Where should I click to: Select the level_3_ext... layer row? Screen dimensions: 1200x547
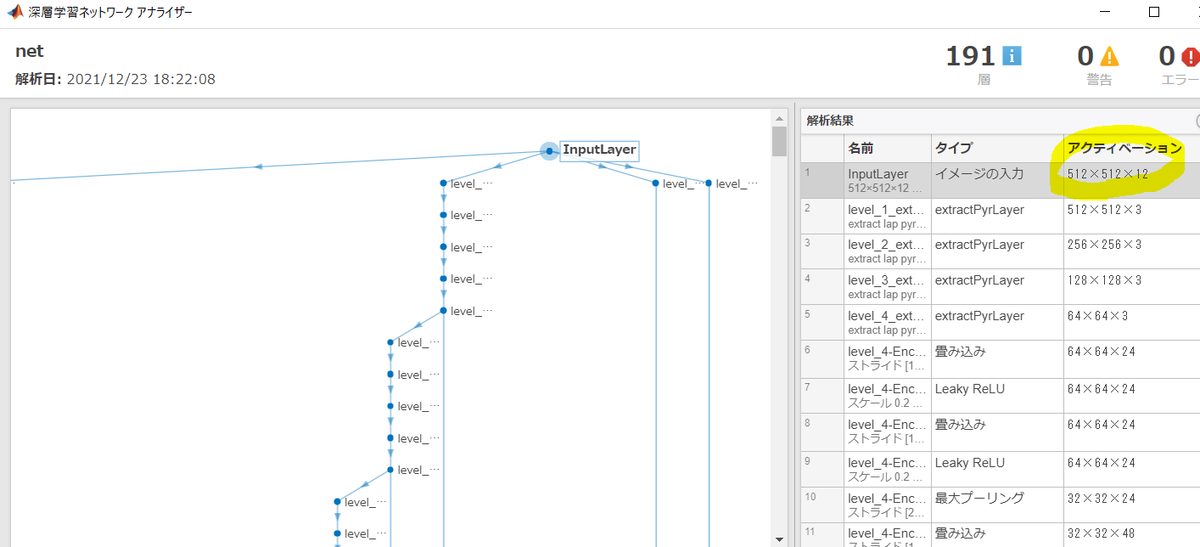click(1000, 288)
